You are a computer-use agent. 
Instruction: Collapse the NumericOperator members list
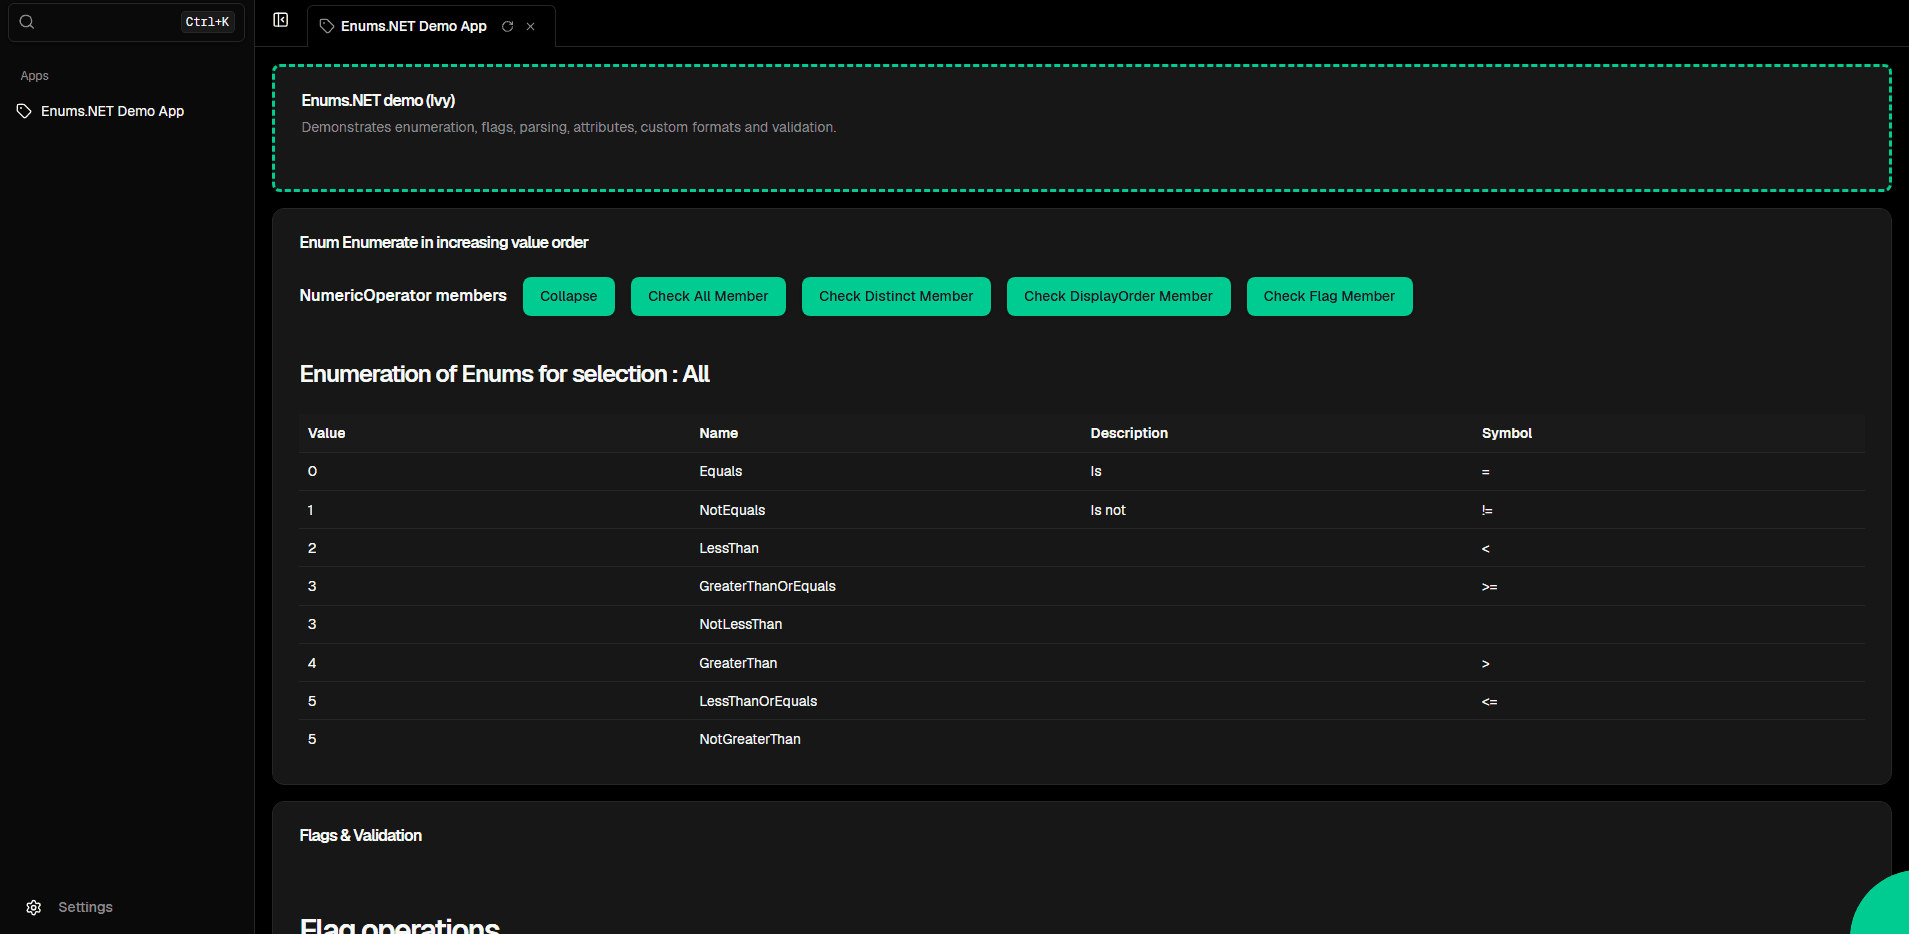click(568, 297)
